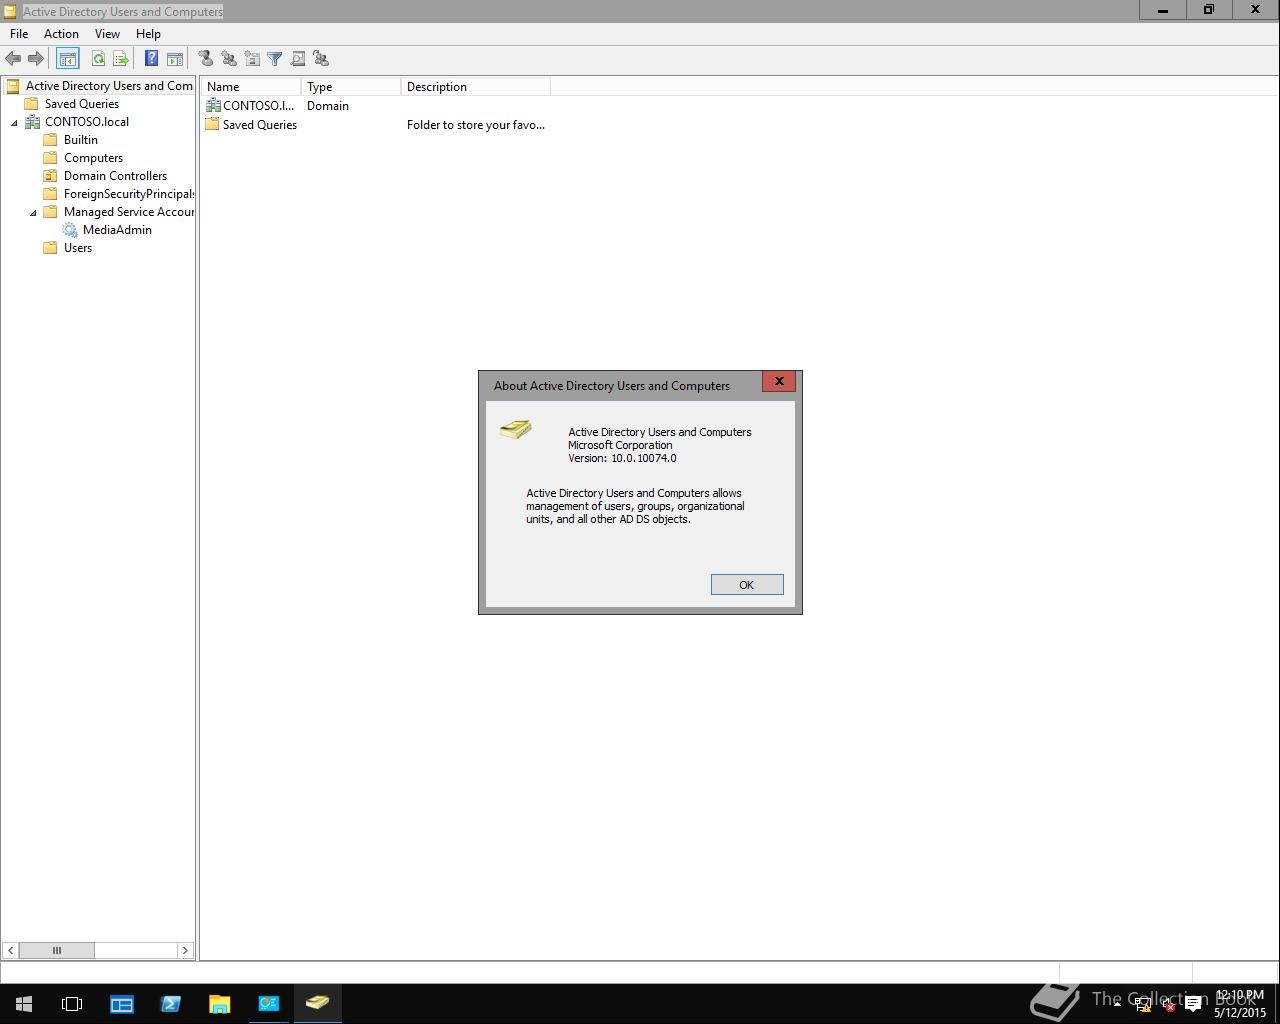Click the back navigation arrow

13,58
